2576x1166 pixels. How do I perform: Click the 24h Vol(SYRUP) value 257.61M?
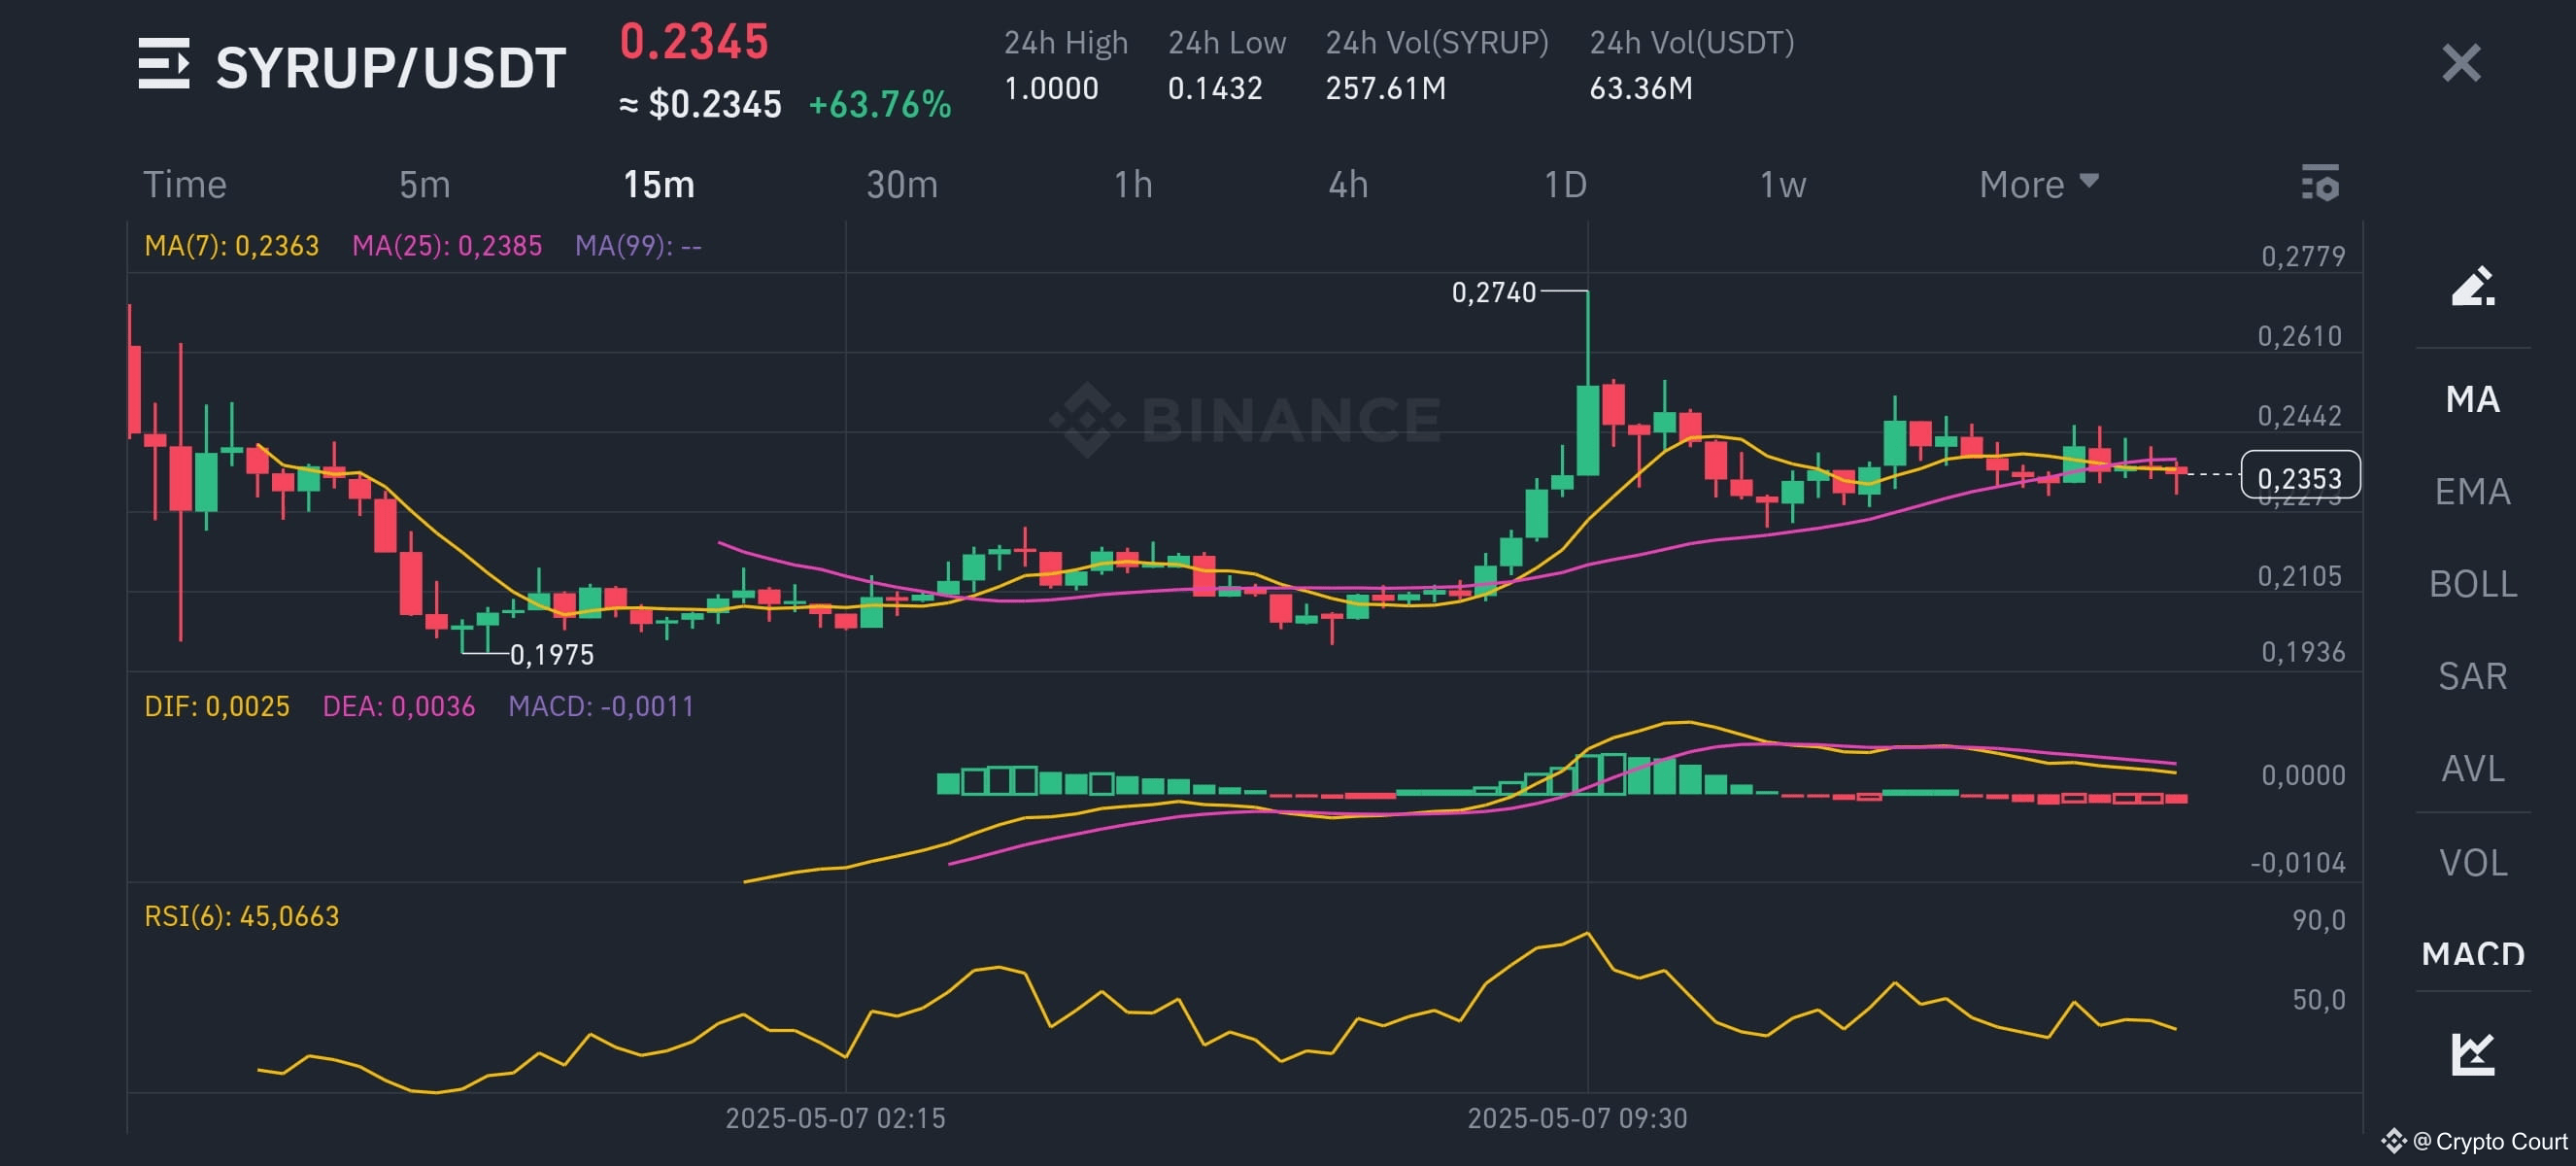(1385, 89)
